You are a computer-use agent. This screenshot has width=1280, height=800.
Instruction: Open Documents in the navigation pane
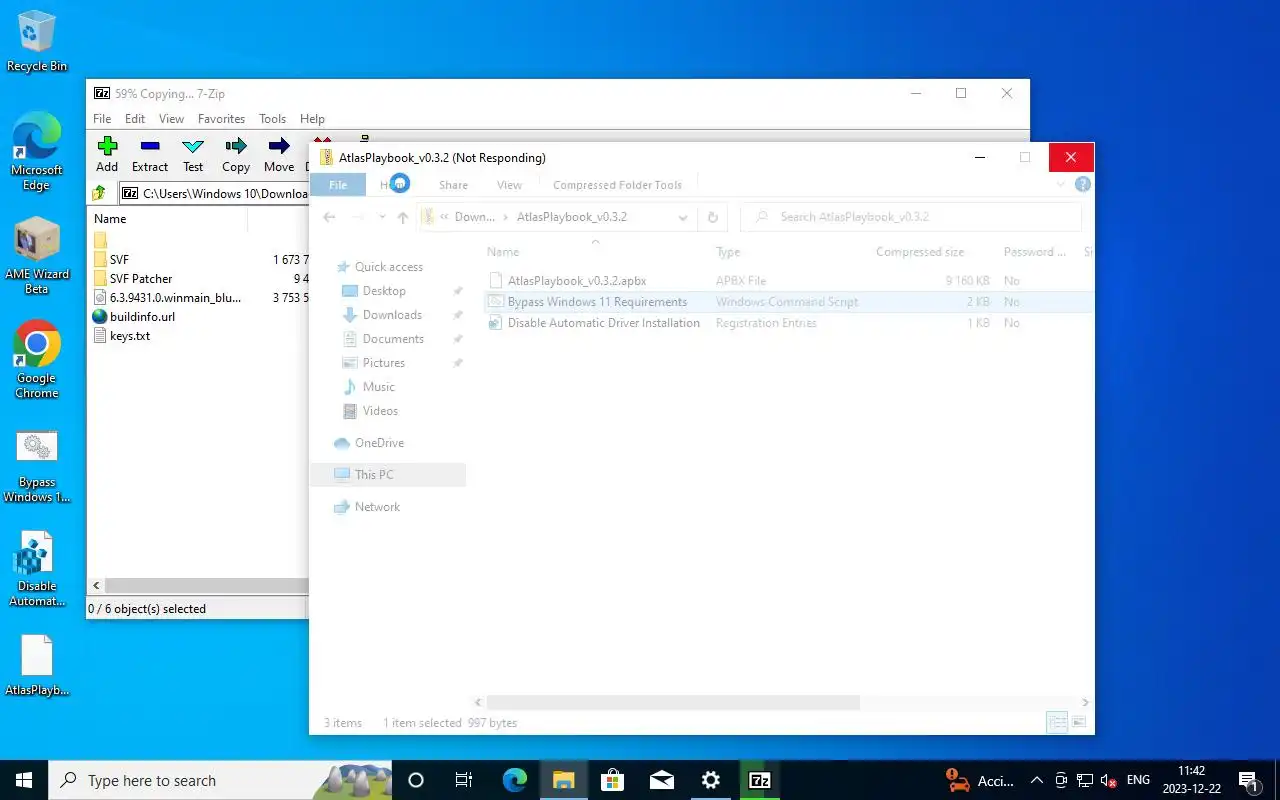click(x=393, y=339)
